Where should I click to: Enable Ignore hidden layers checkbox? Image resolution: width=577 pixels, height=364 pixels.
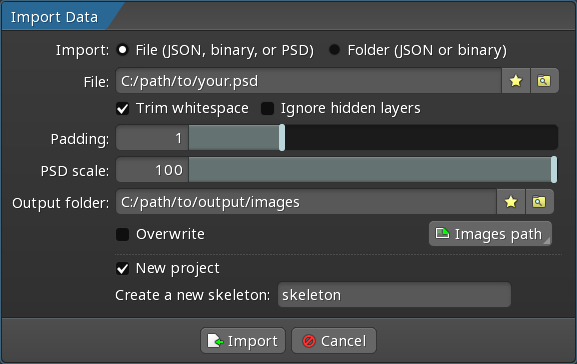pos(267,109)
